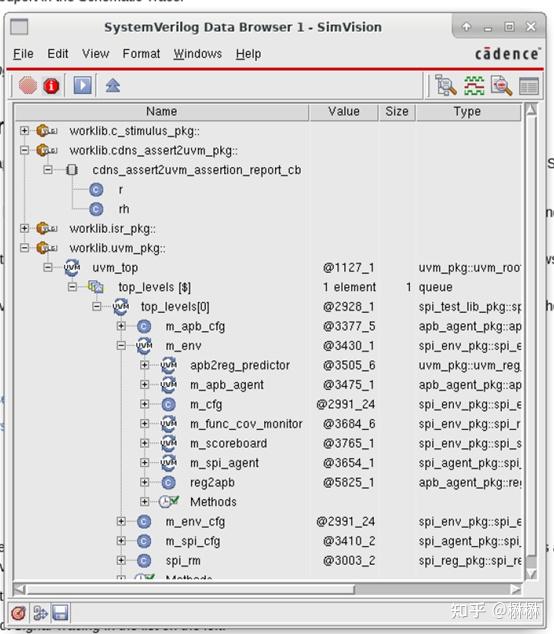This screenshot has height=634, width=554.
Task: Click the value @1127_1 of uvm_top
Action: click(349, 267)
